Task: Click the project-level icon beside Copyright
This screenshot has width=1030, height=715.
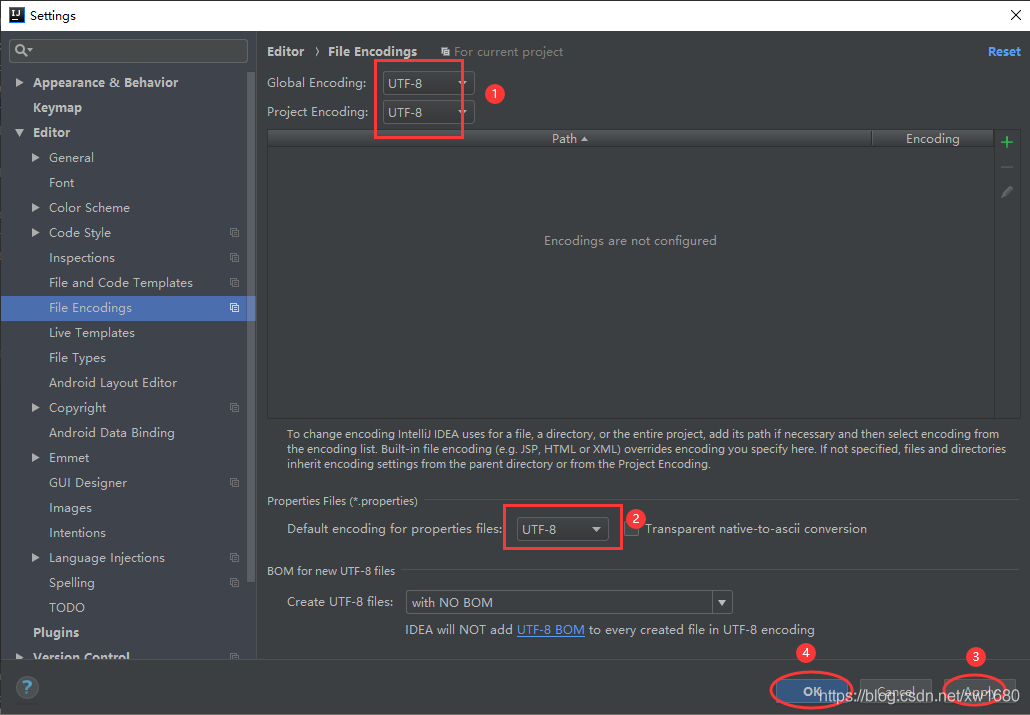Action: click(235, 407)
